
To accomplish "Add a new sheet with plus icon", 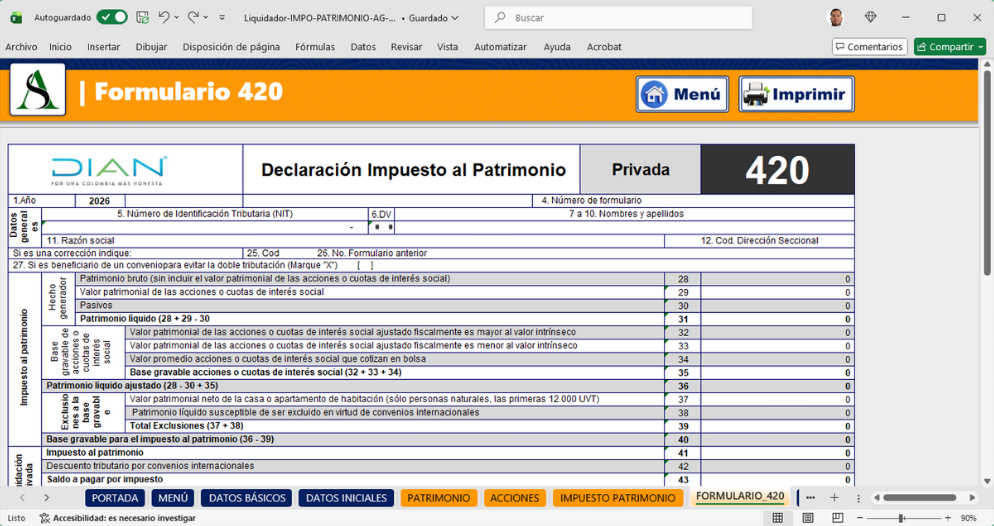I will 834,498.
